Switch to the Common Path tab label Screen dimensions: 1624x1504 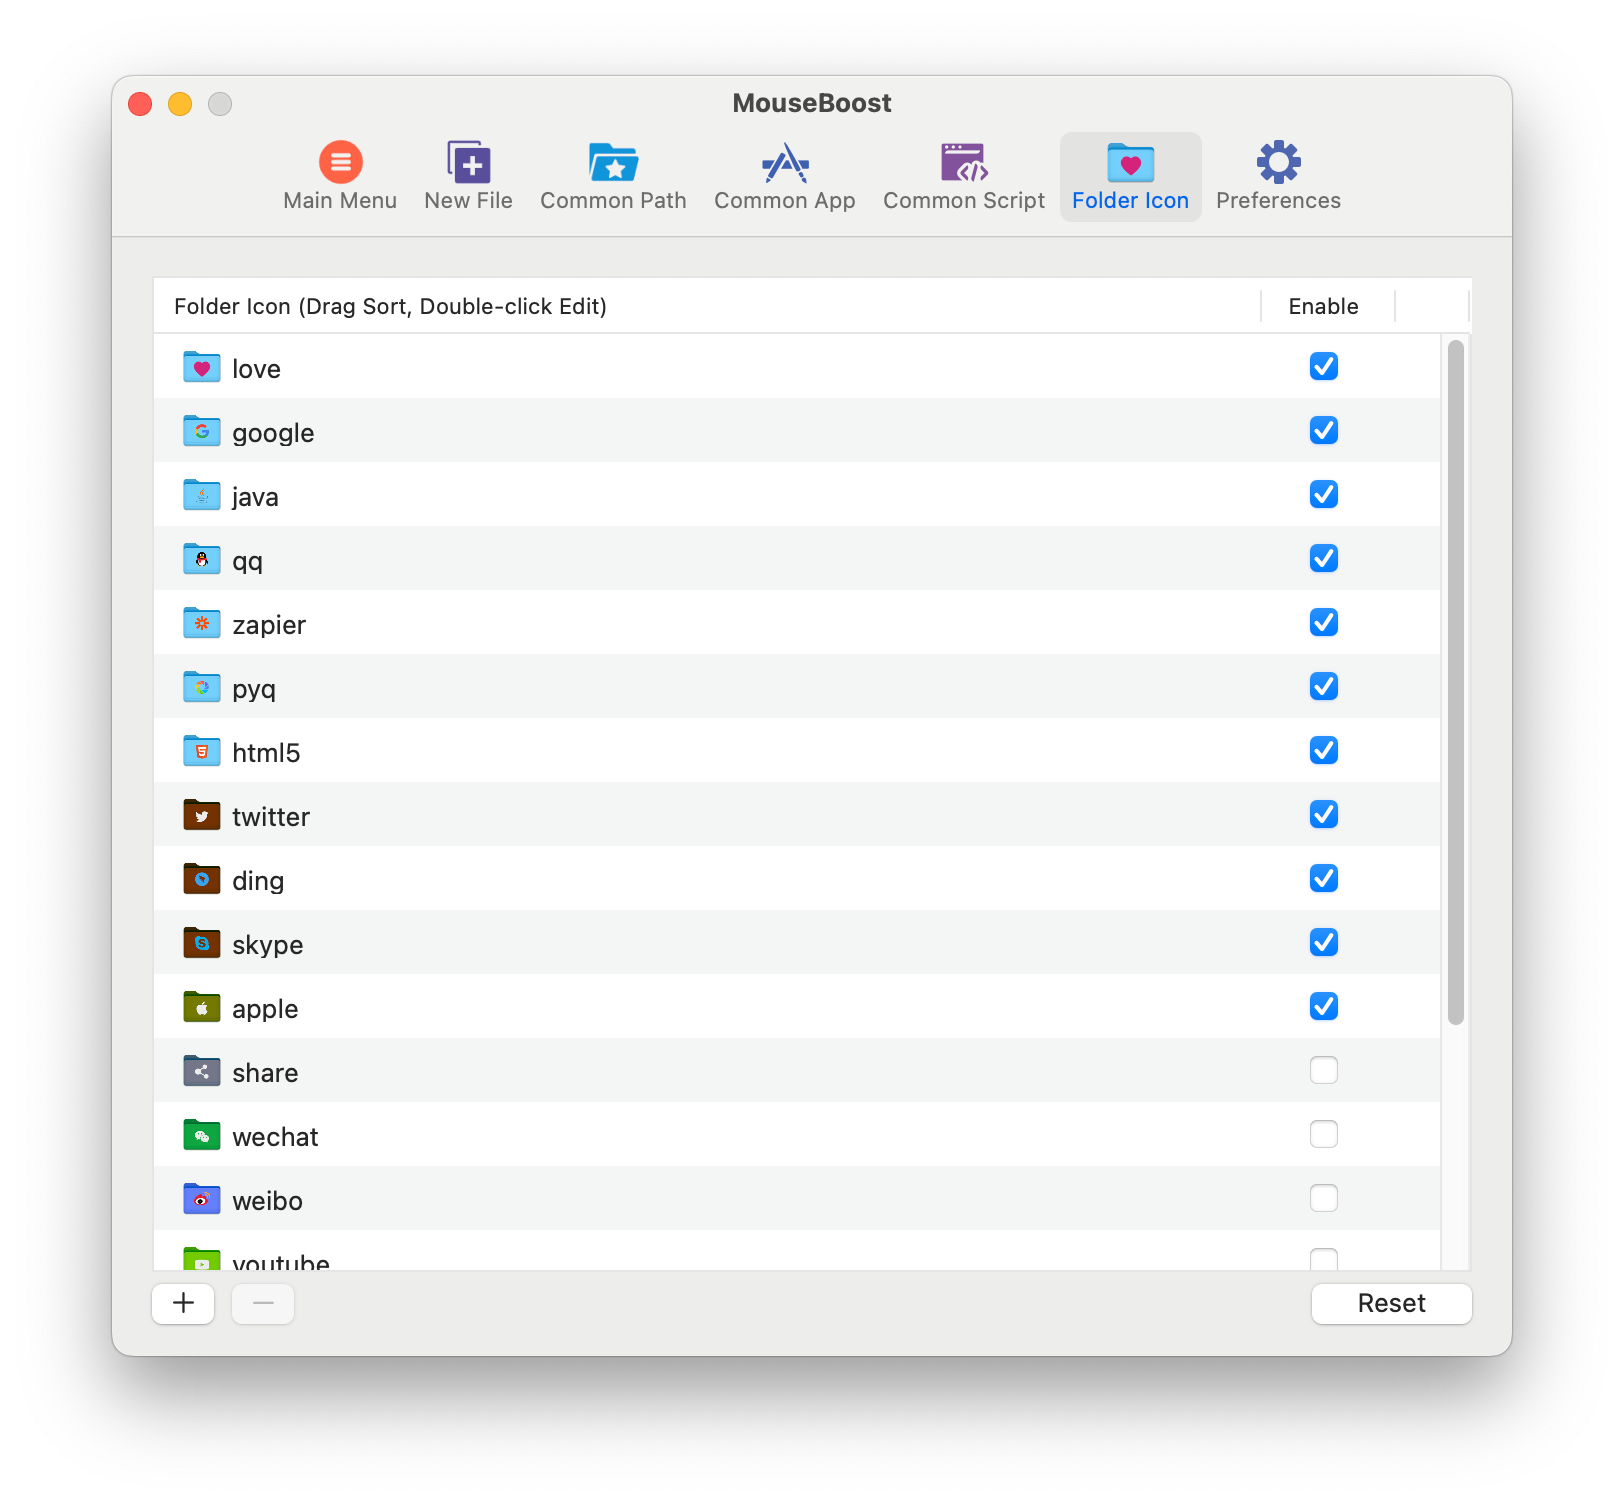[613, 201]
